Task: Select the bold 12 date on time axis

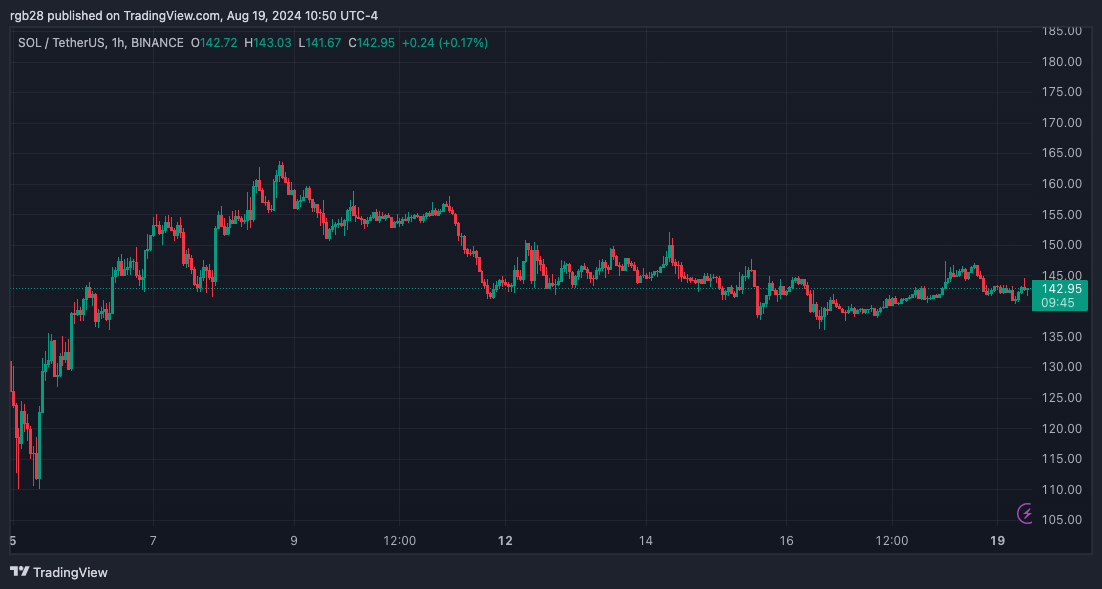Action: 505,540
